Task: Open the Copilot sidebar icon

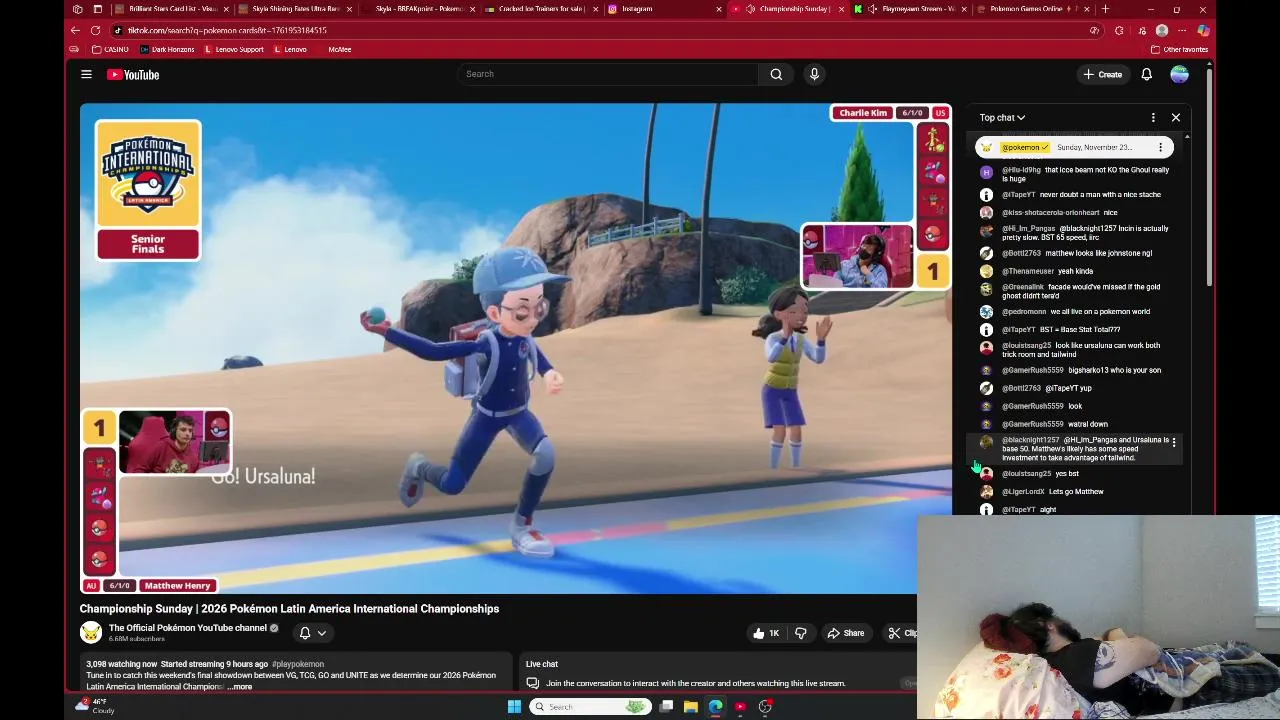Action: 1203,30
